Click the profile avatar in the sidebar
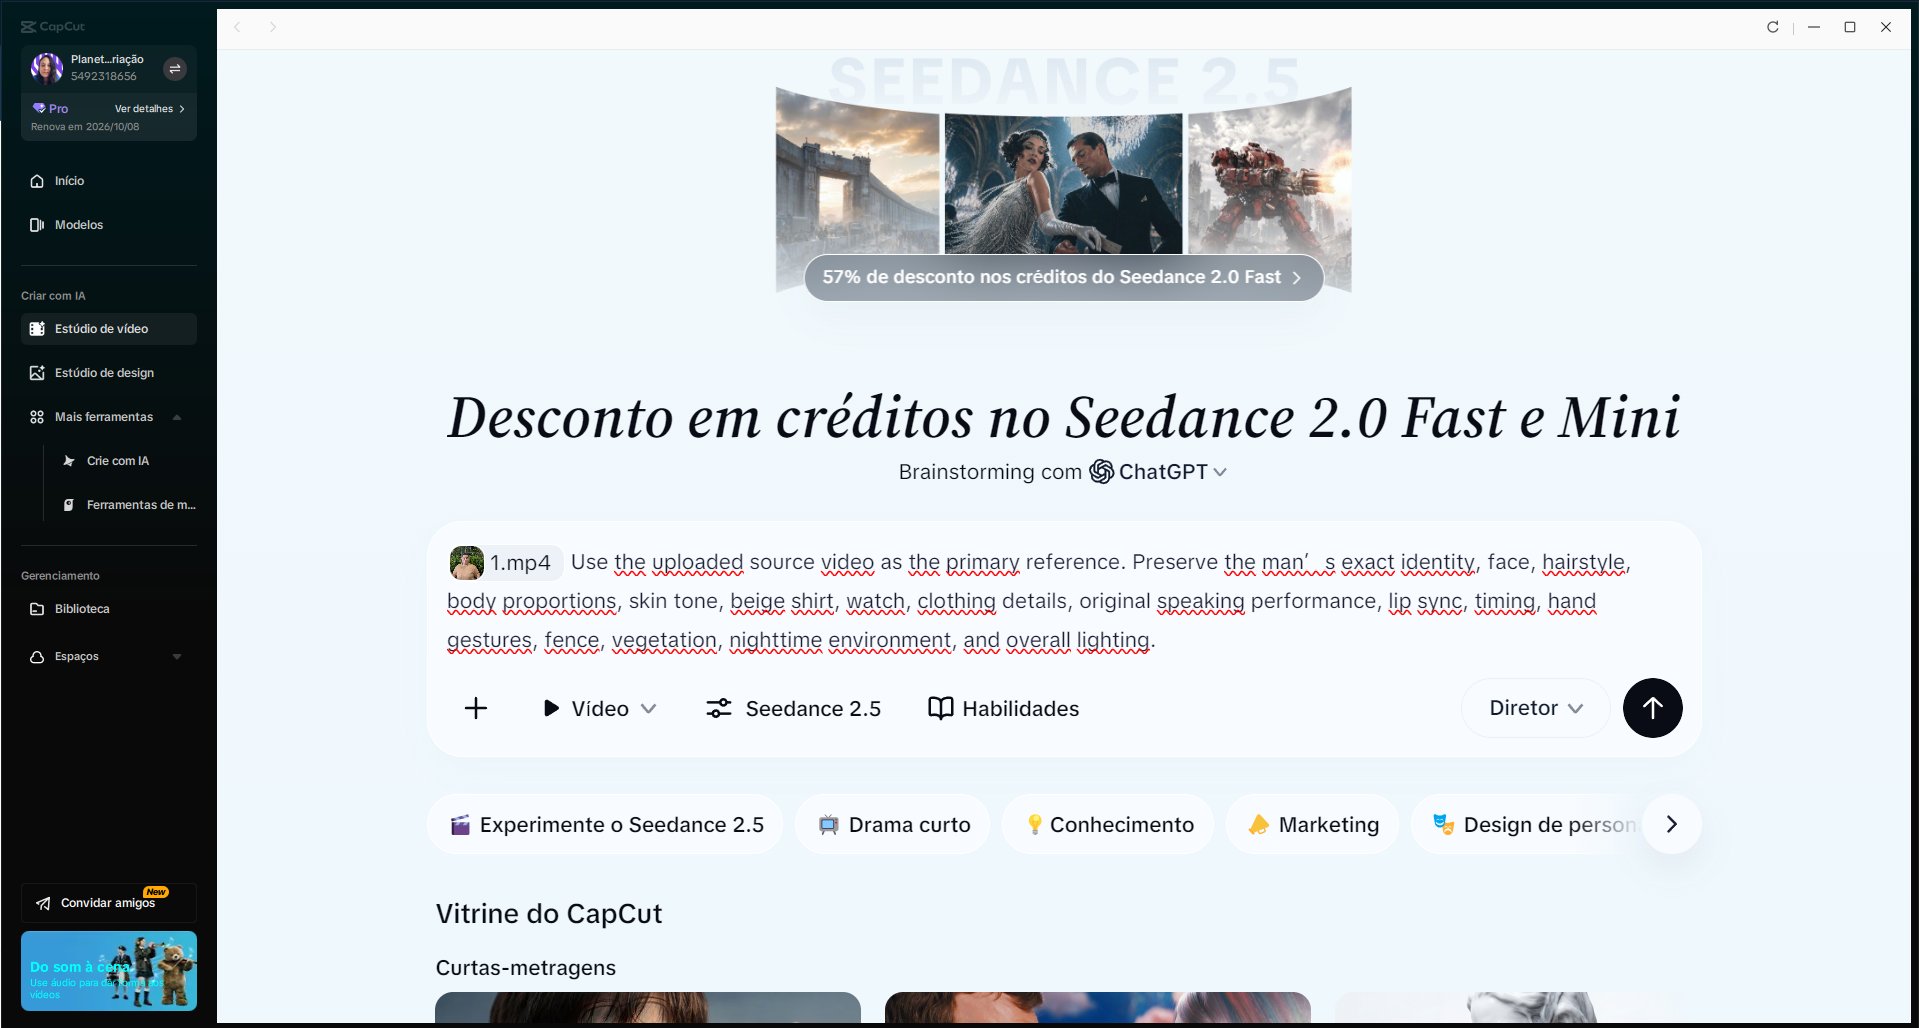This screenshot has height=1028, width=1919. [47, 68]
